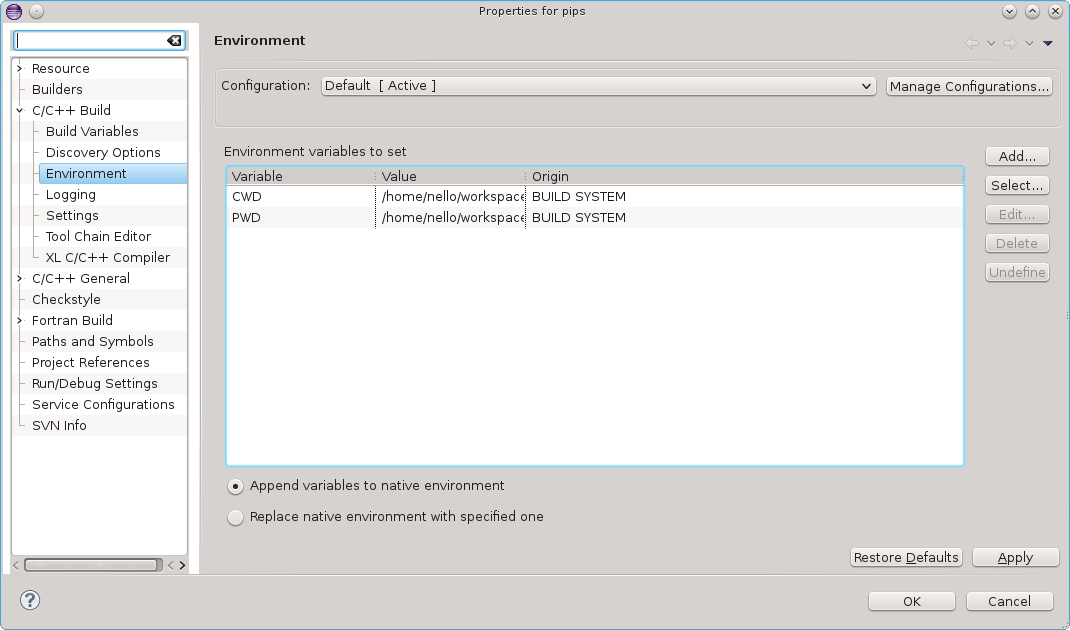
Task: Expand the Resource tree node
Action: coord(20,69)
